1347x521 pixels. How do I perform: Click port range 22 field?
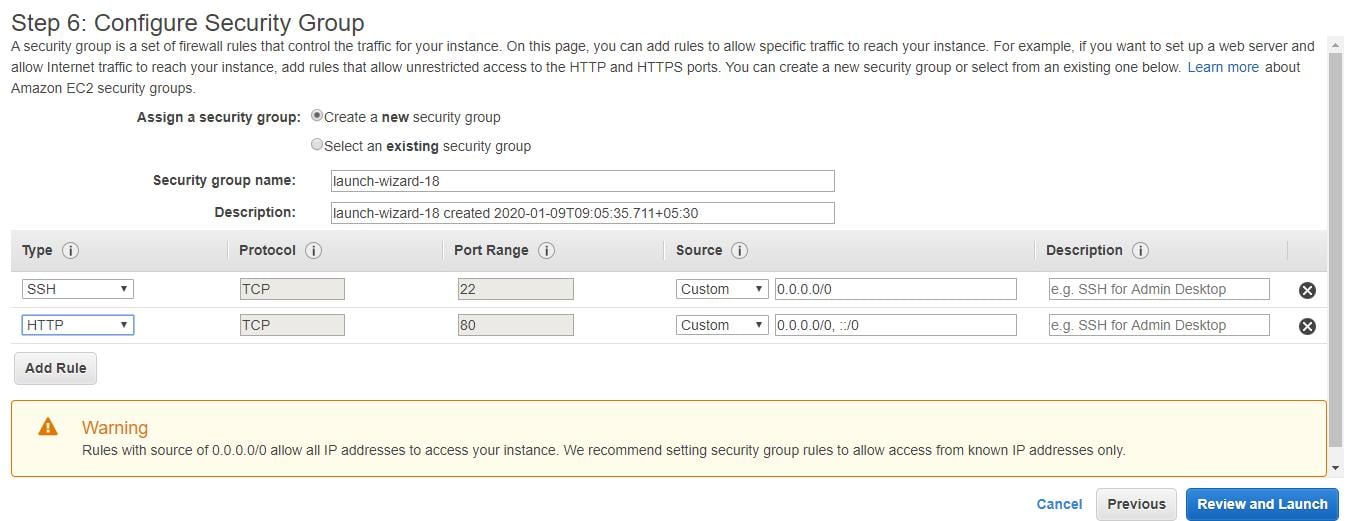tap(515, 289)
